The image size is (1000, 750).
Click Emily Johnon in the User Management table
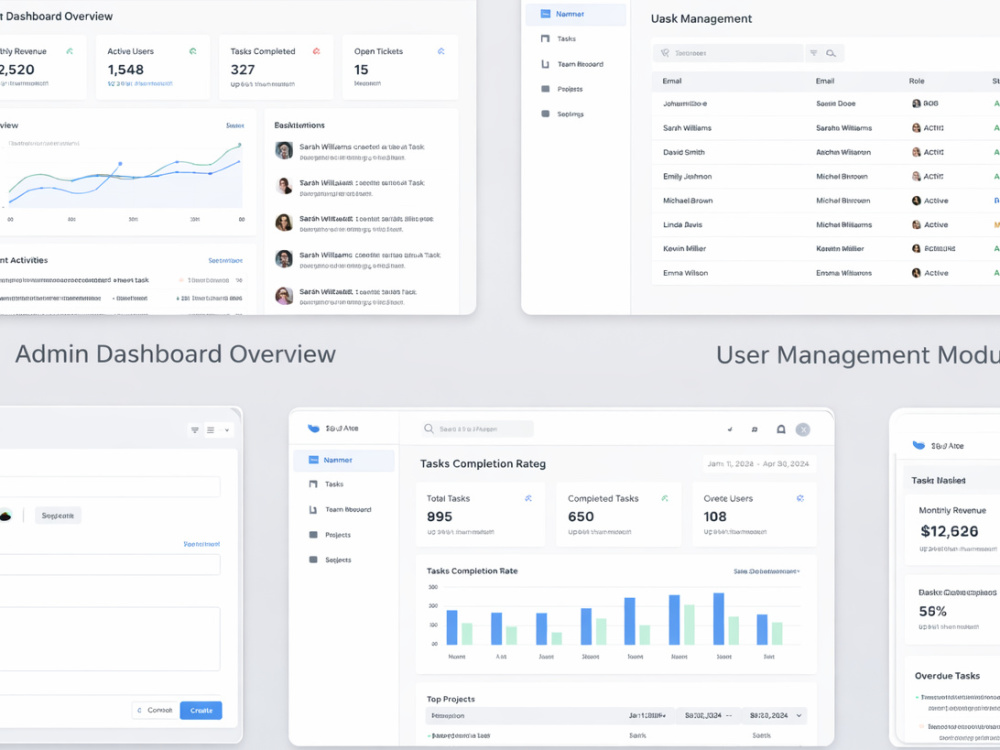click(x=688, y=177)
